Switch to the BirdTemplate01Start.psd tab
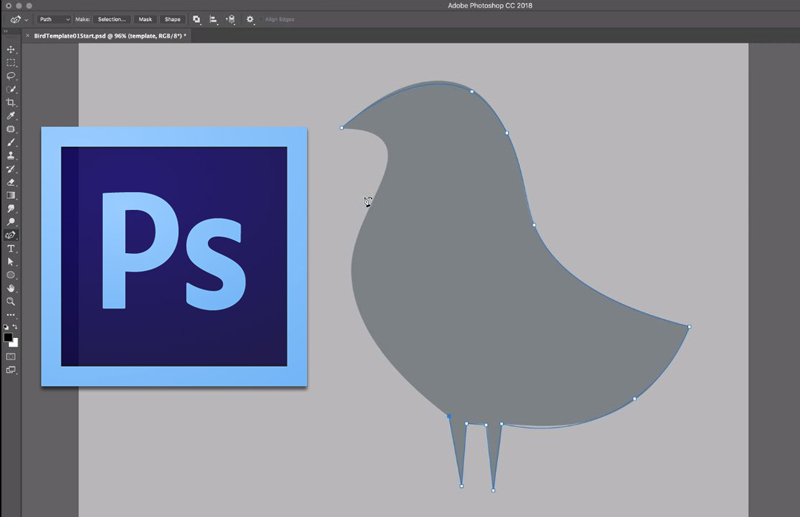This screenshot has height=517, width=800. (110, 36)
